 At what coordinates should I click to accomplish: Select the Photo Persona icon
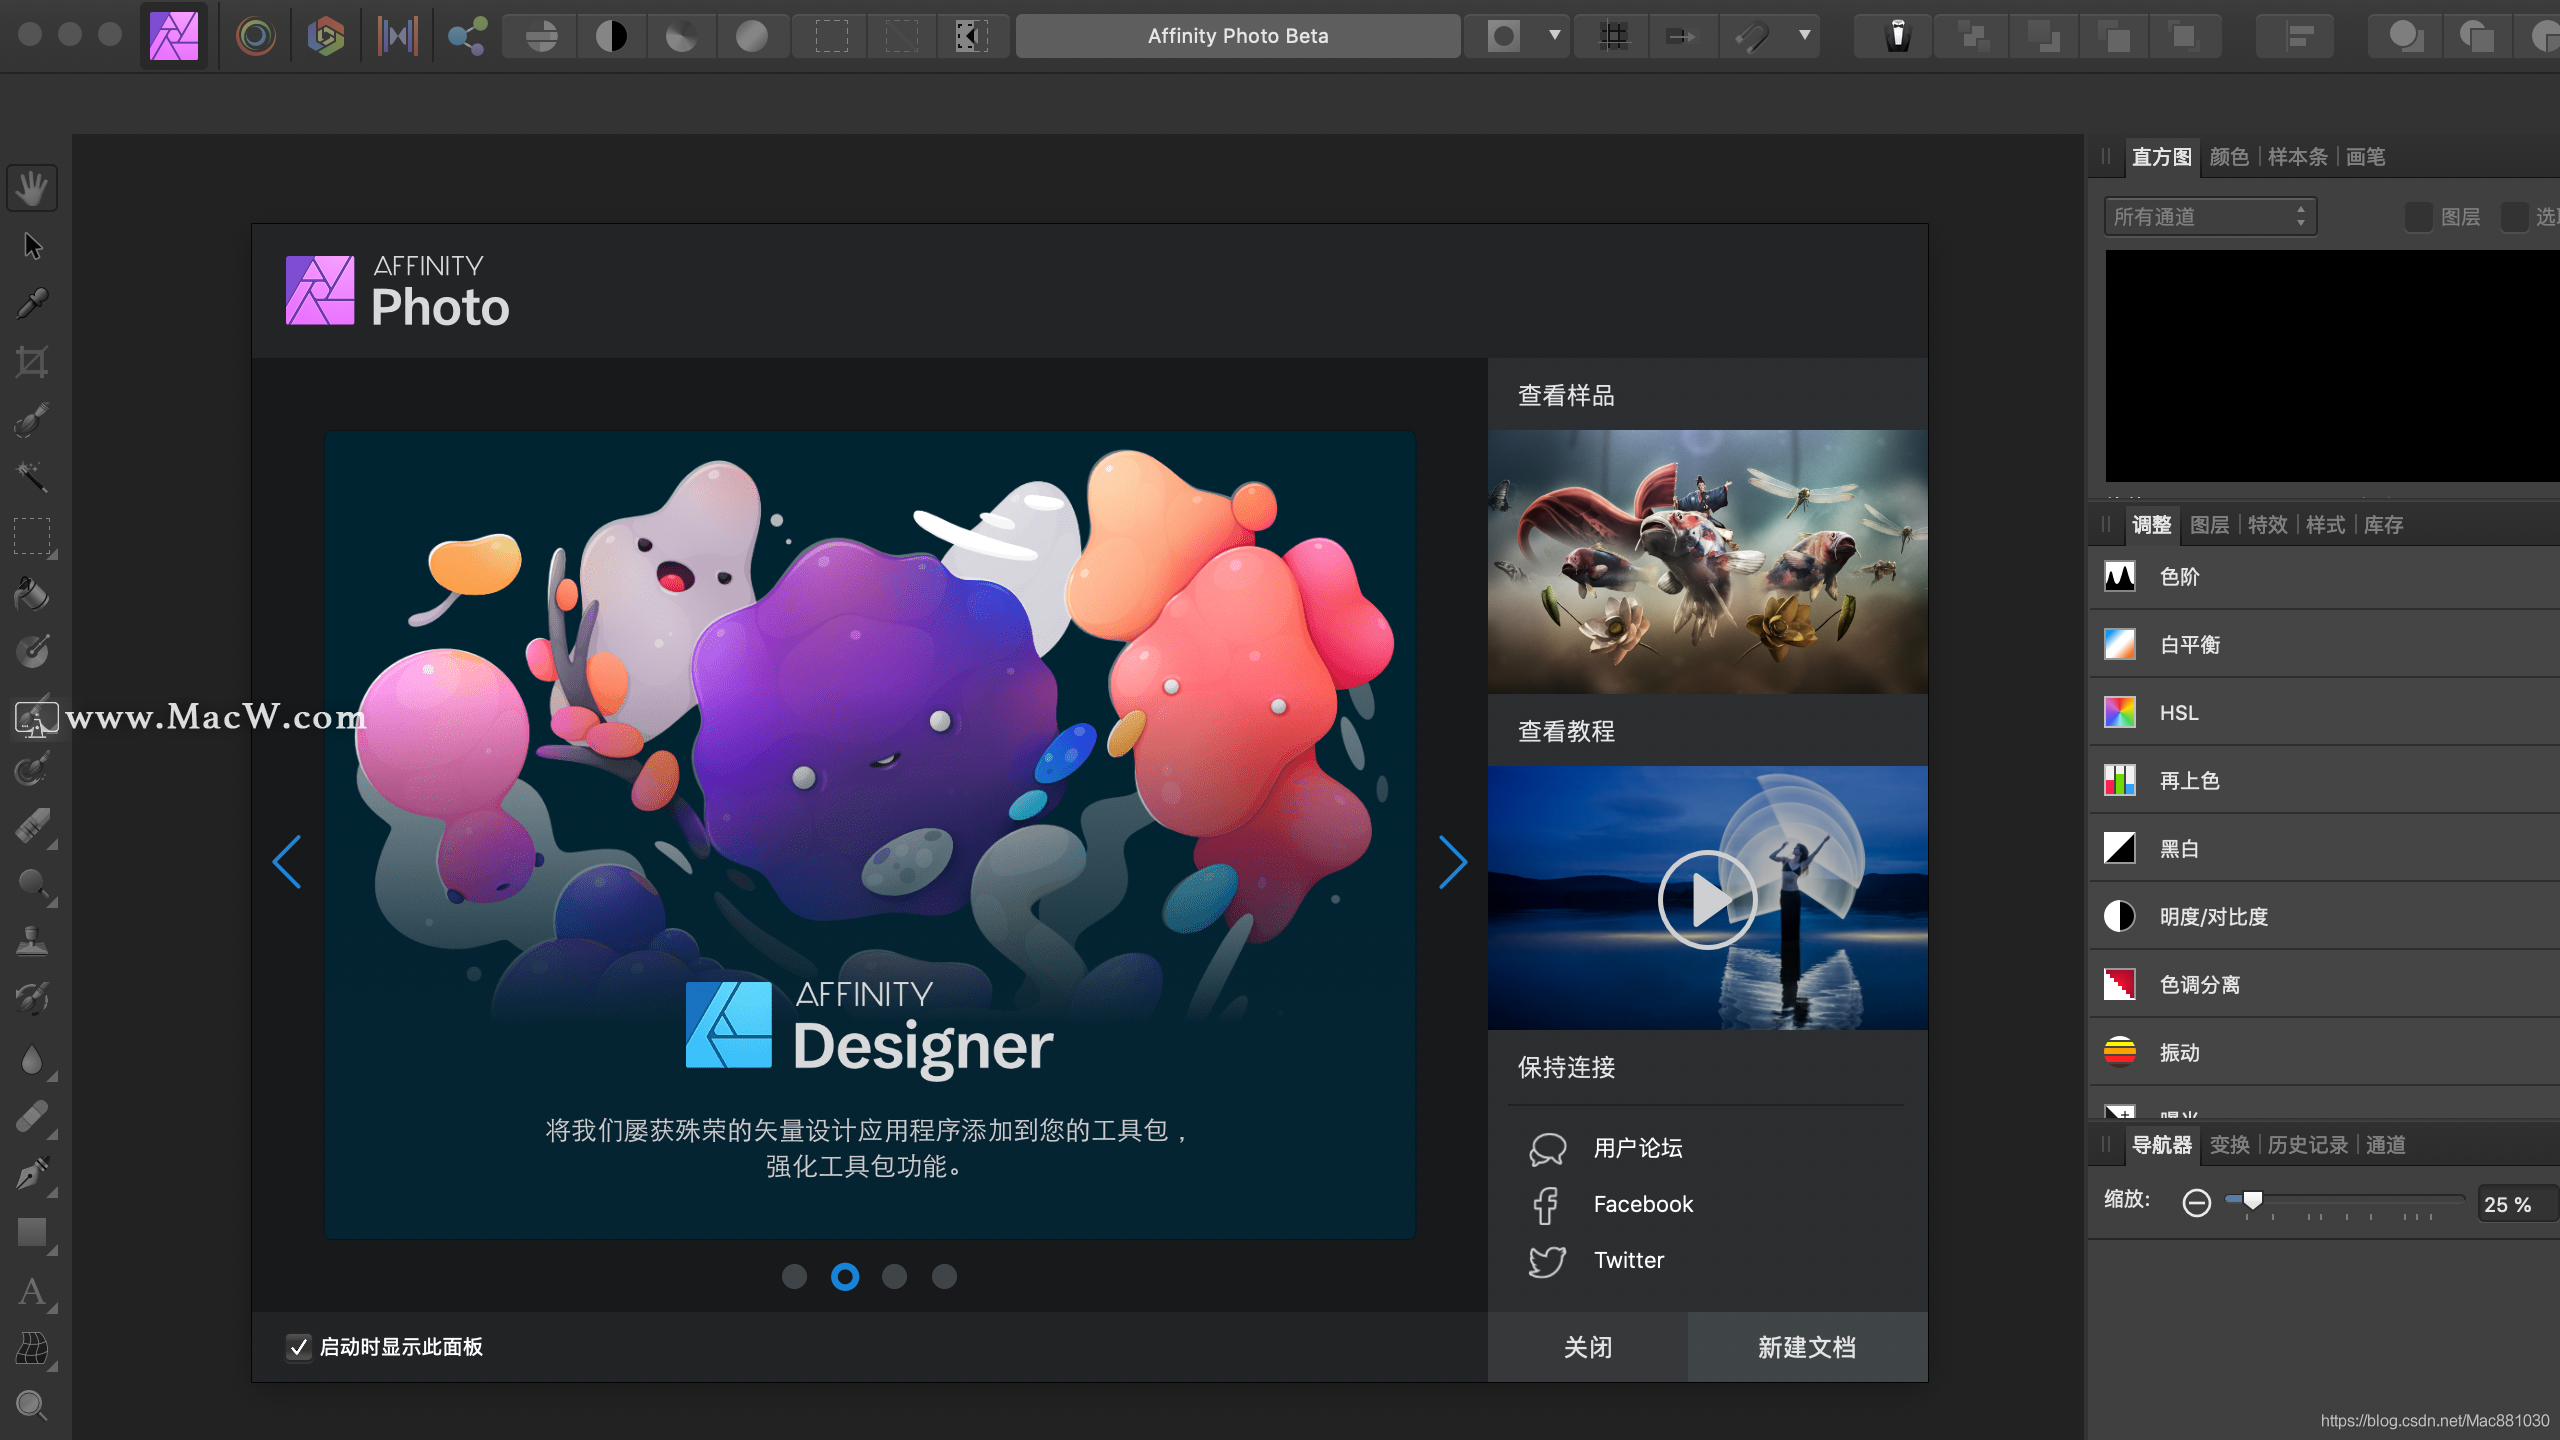(174, 36)
